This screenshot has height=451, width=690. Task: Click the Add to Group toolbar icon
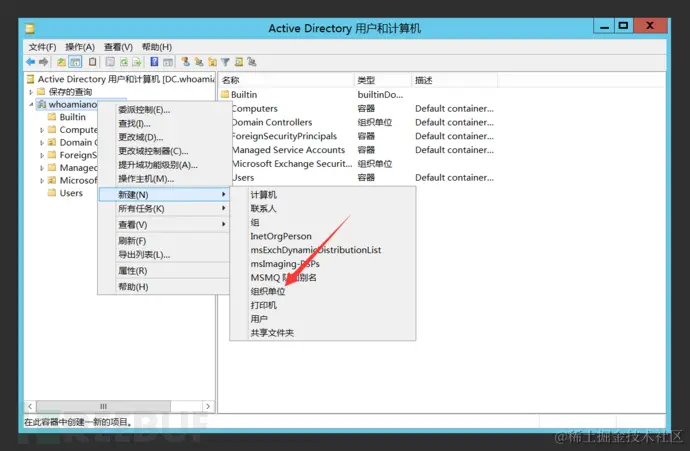[x=252, y=62]
